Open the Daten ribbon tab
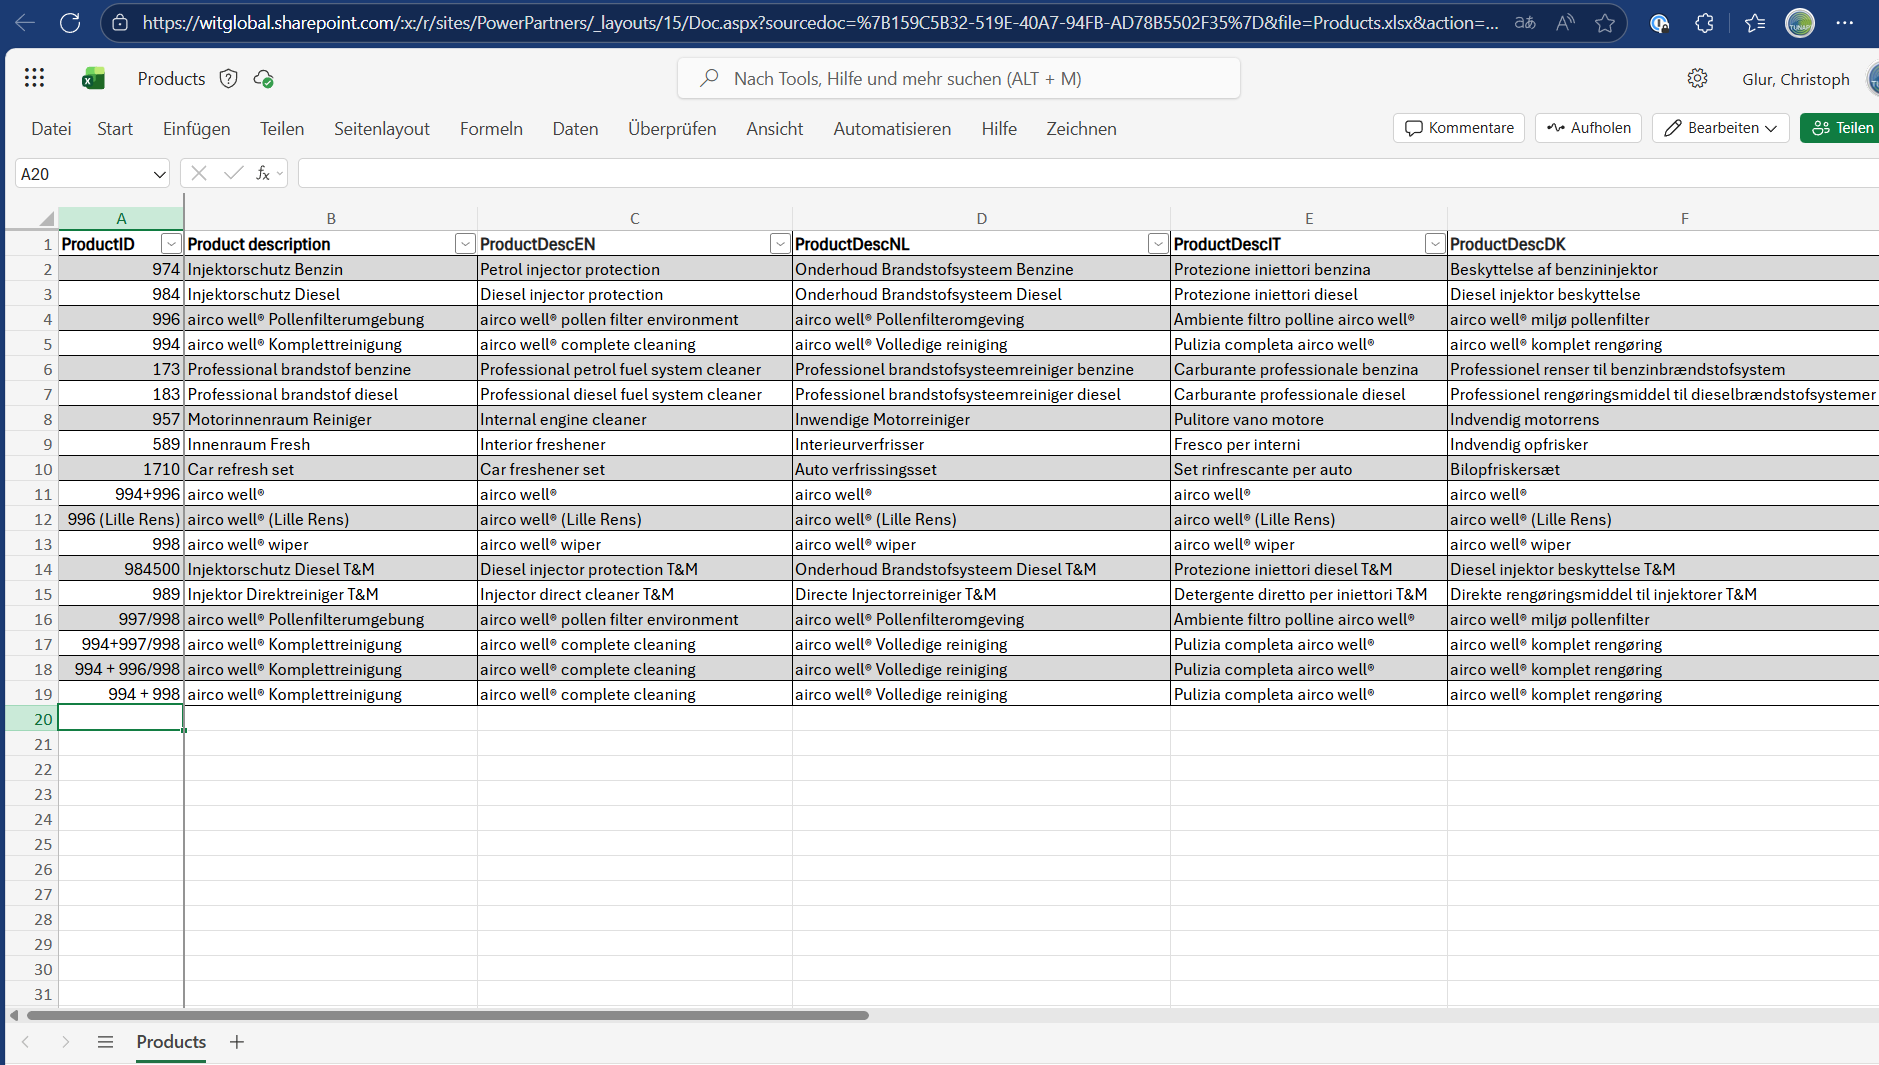The height and width of the screenshot is (1065, 1879). (575, 128)
